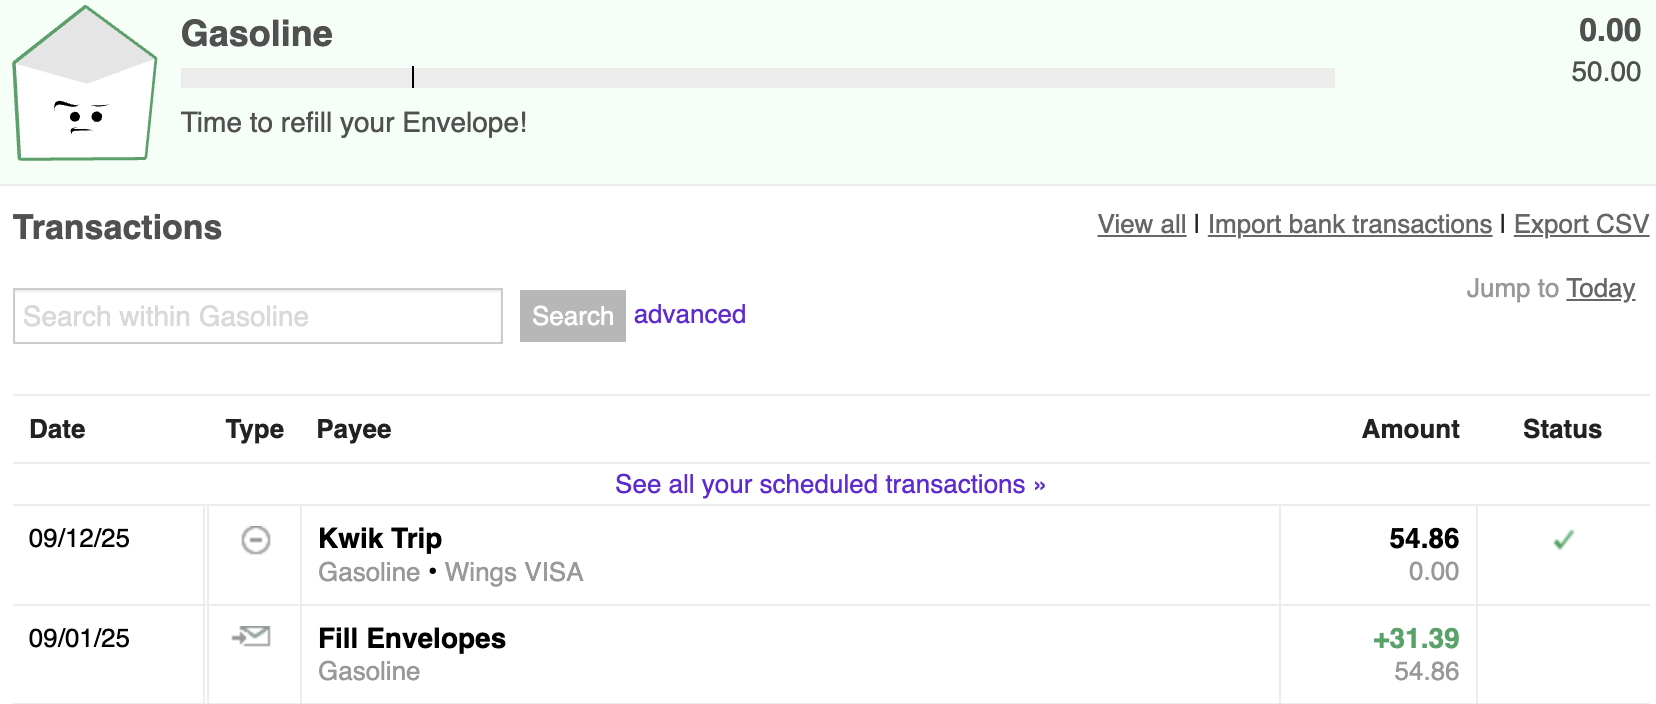Open the Fill Envelopes transaction
Viewport: 1656px width, 704px height.
[x=412, y=639]
